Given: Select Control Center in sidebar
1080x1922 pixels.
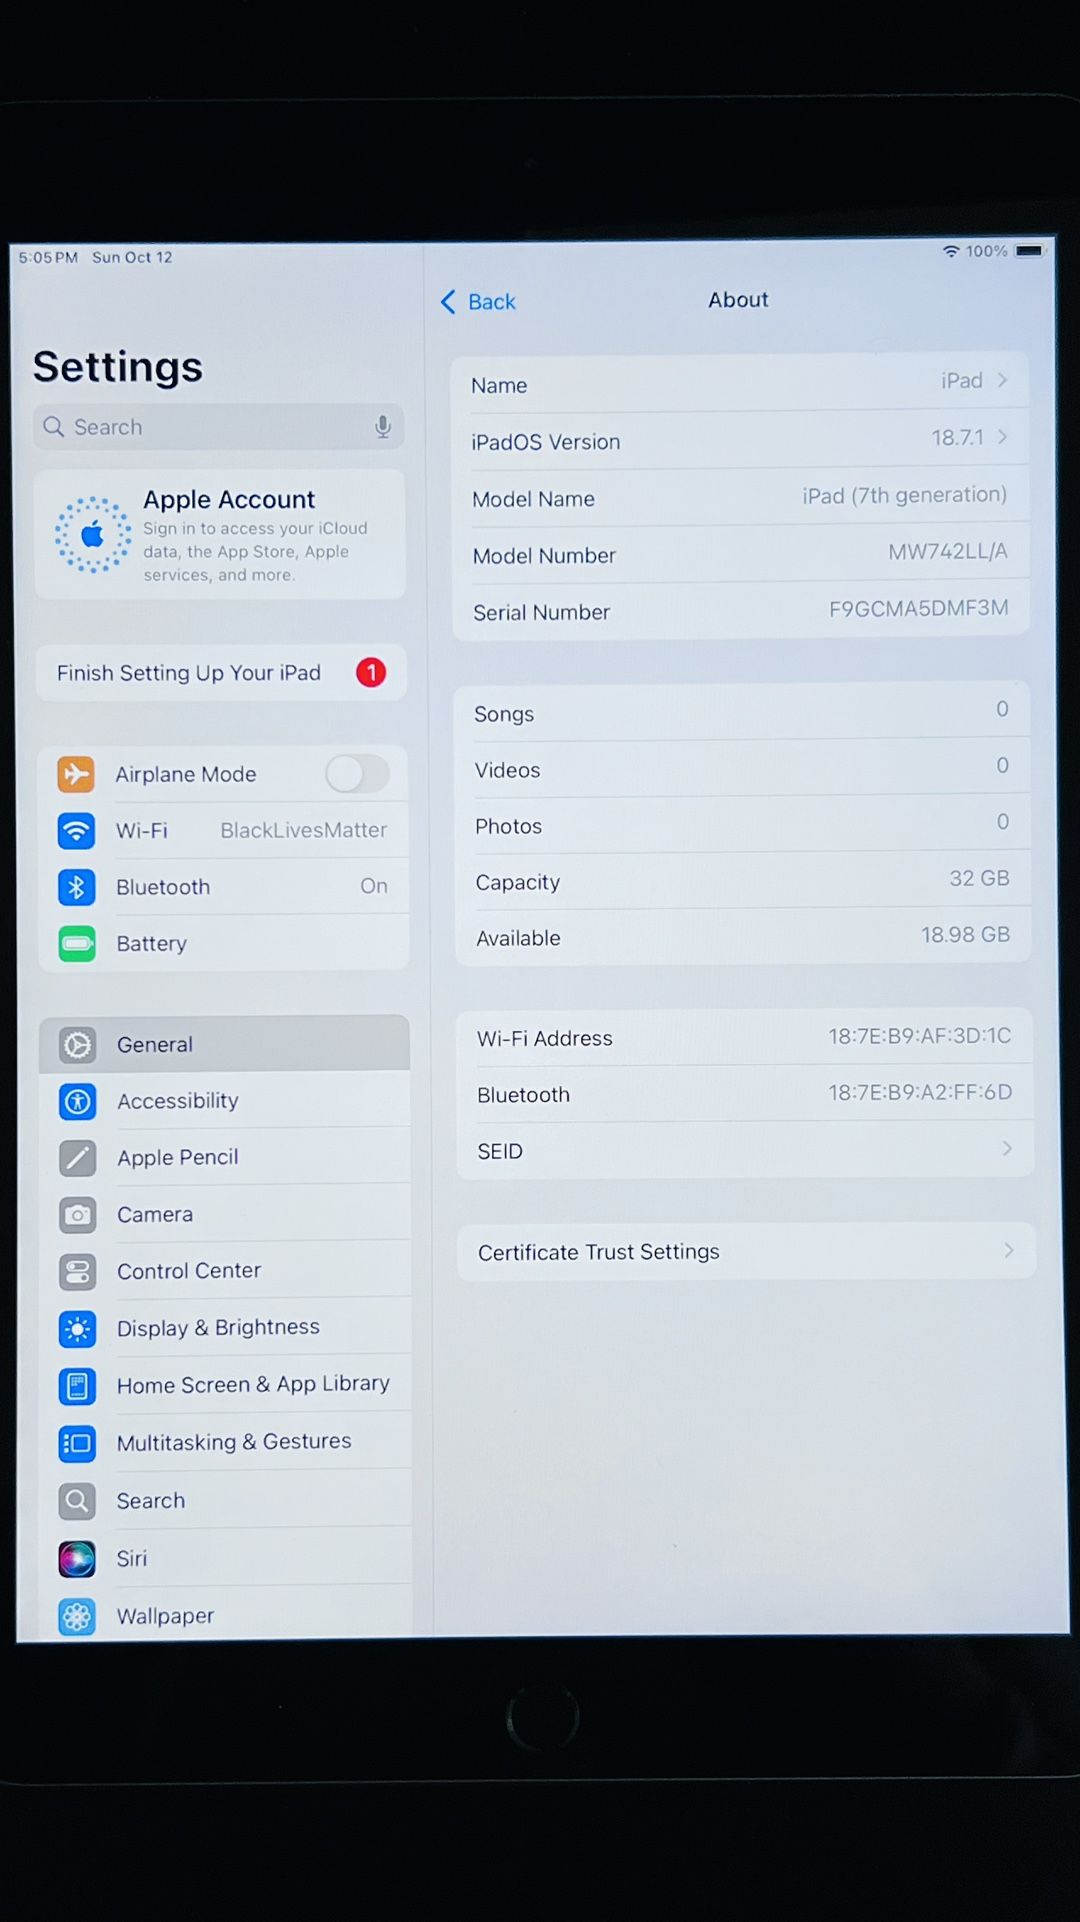Looking at the screenshot, I should [x=189, y=1271].
